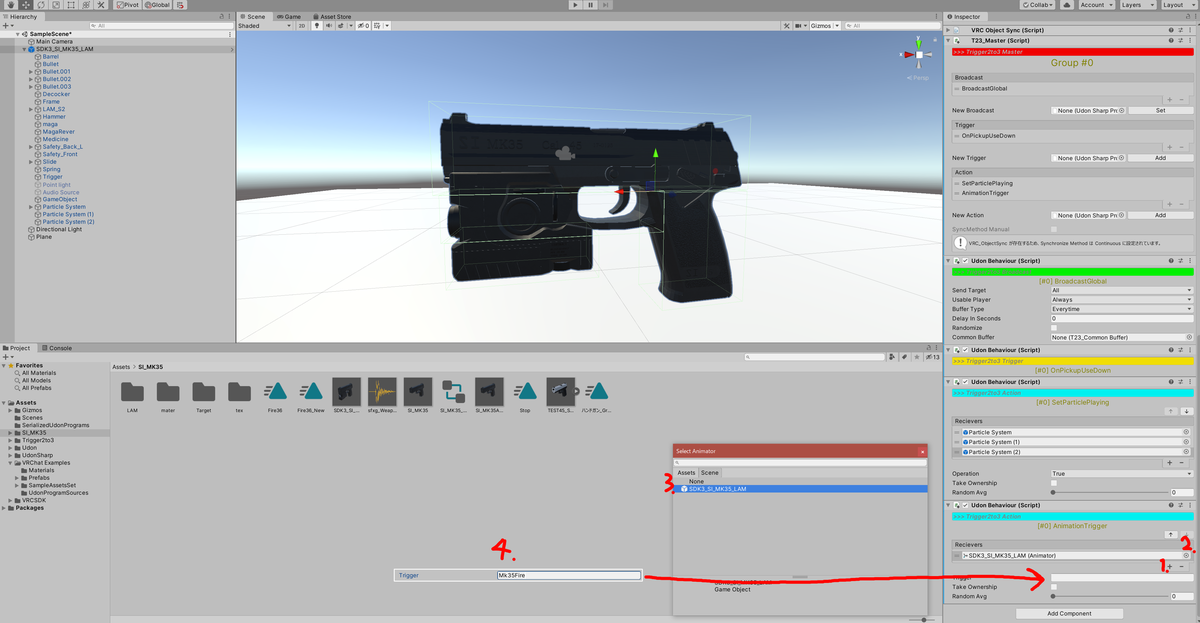The height and width of the screenshot is (623, 1200).
Task: Click the plus icon under the Particle System receivers list
Action: 1170,463
